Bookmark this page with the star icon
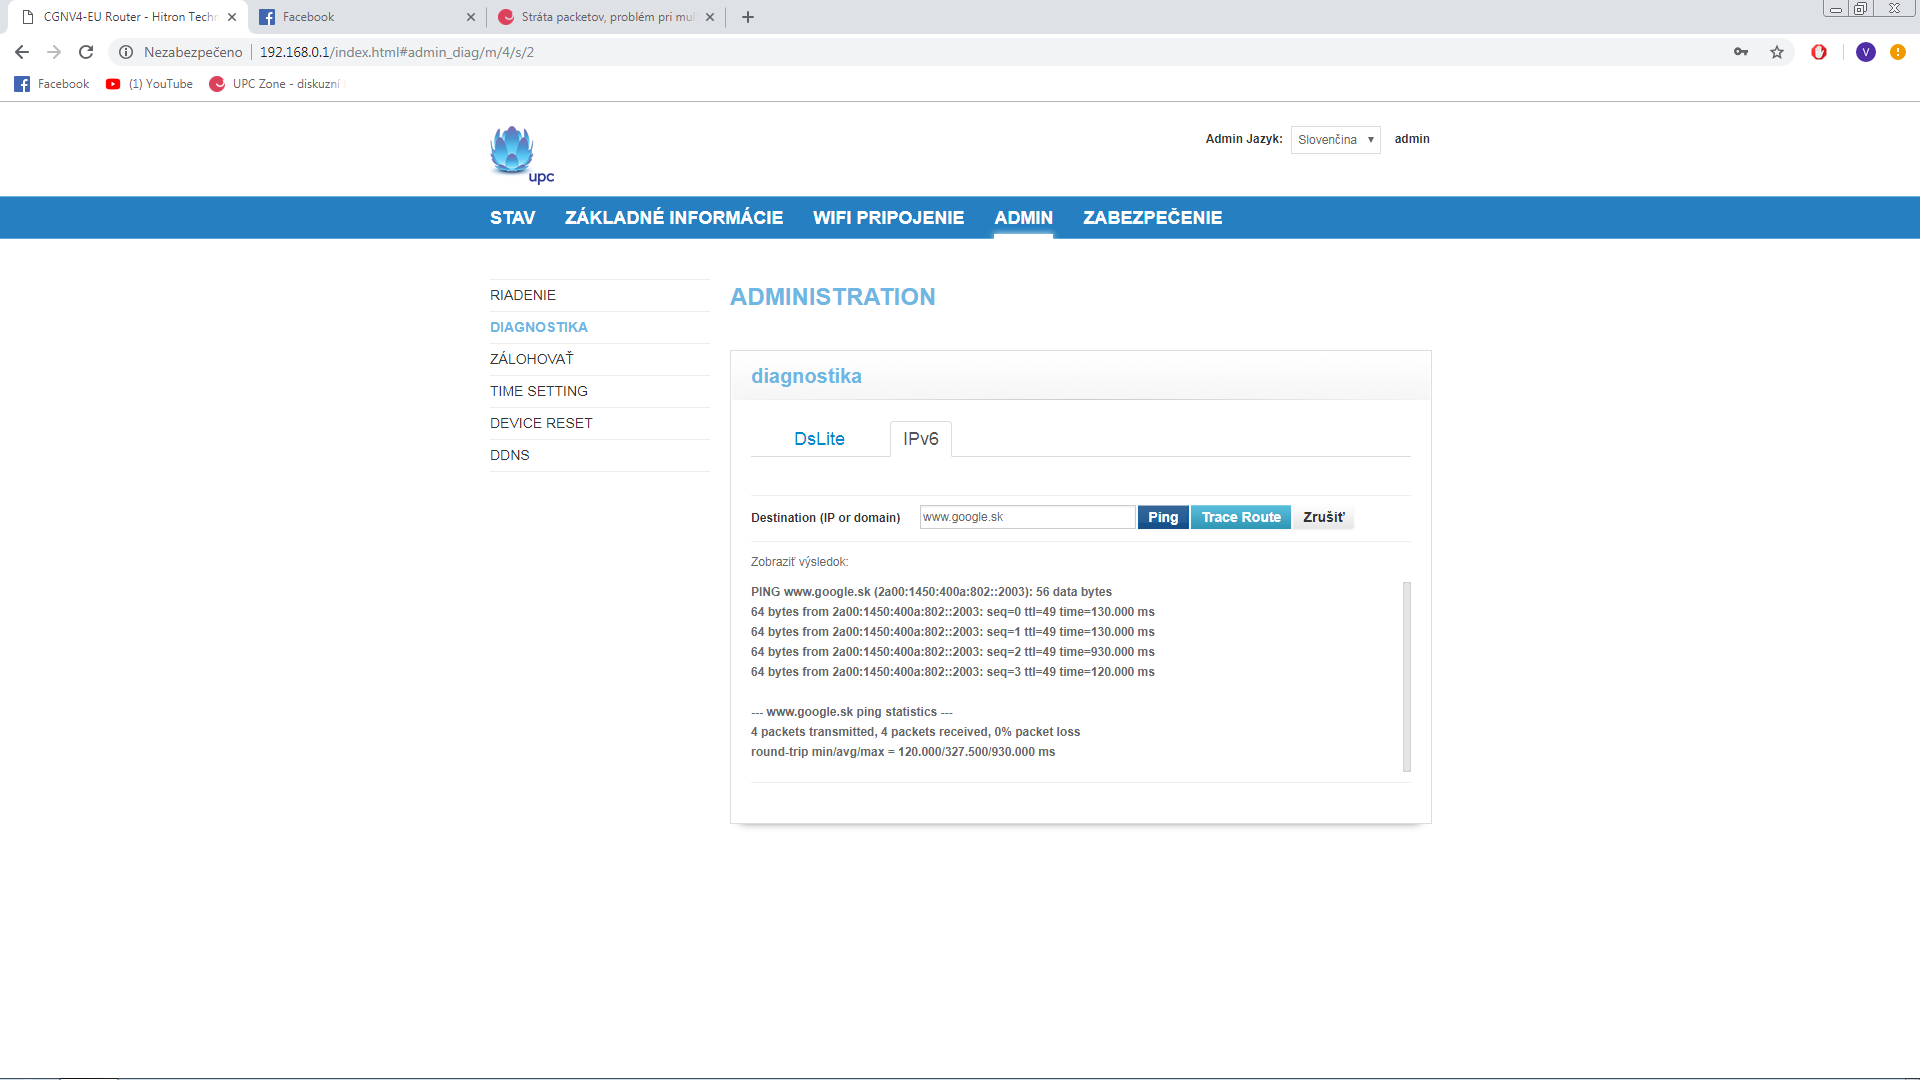The width and height of the screenshot is (1920, 1080). pos(1777,52)
